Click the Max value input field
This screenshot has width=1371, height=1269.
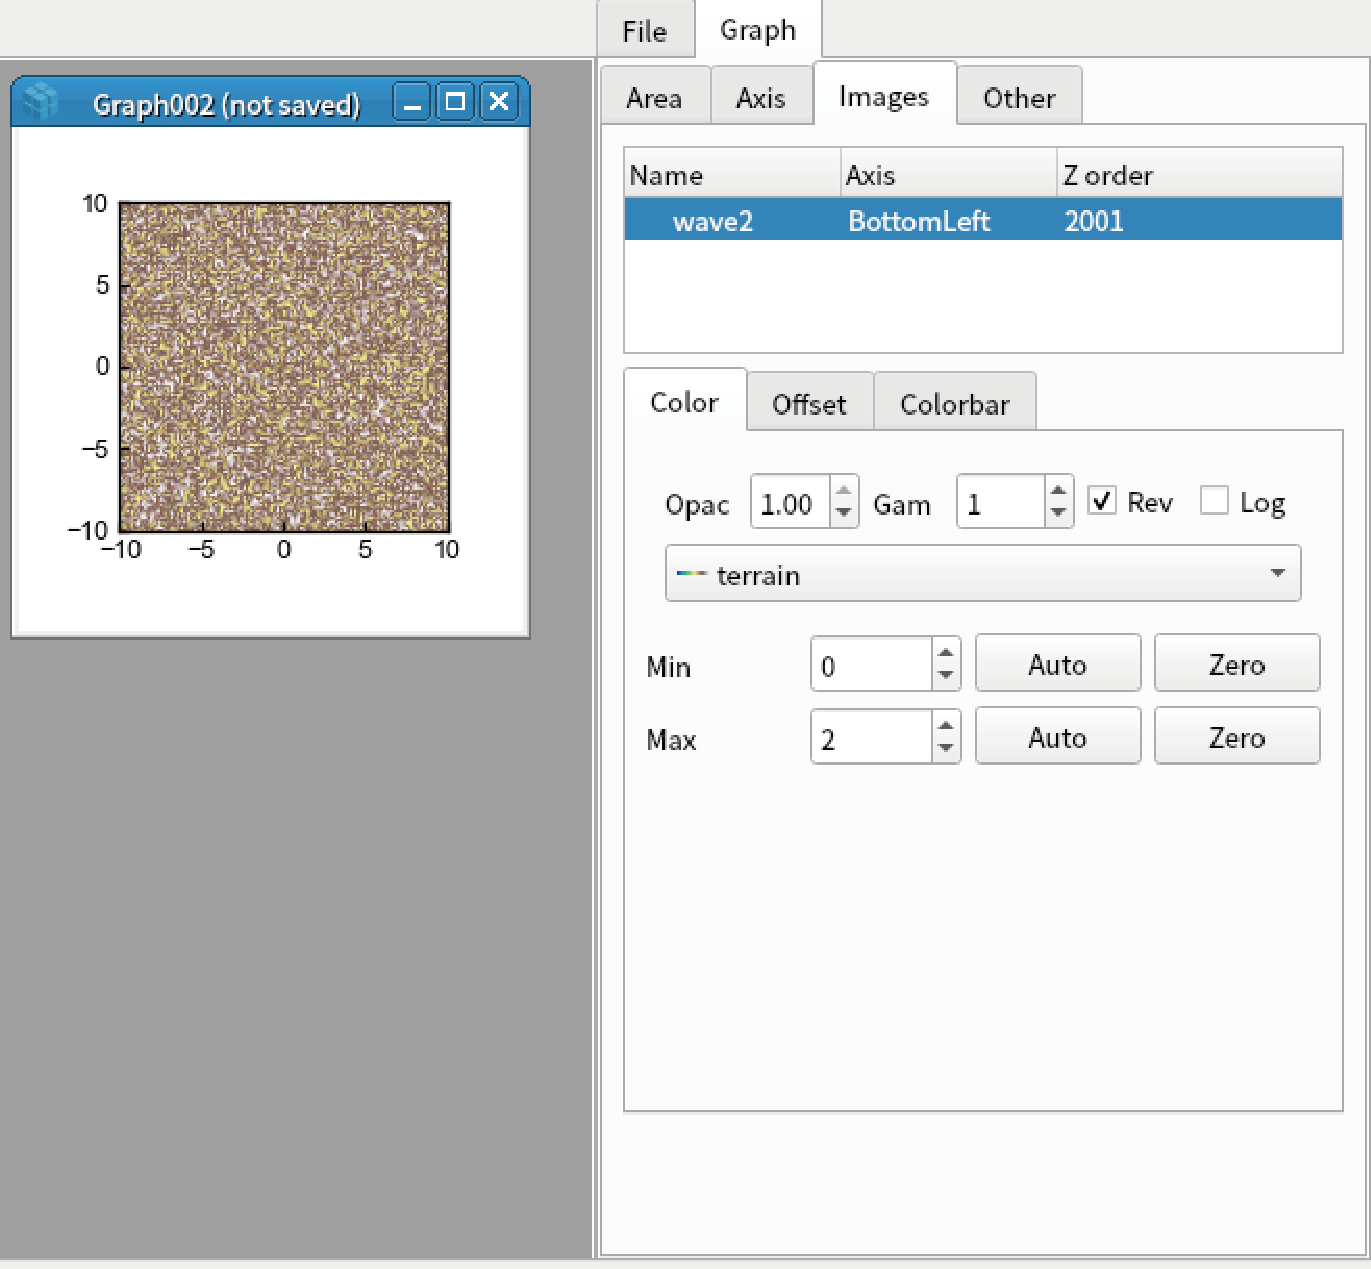(x=872, y=738)
